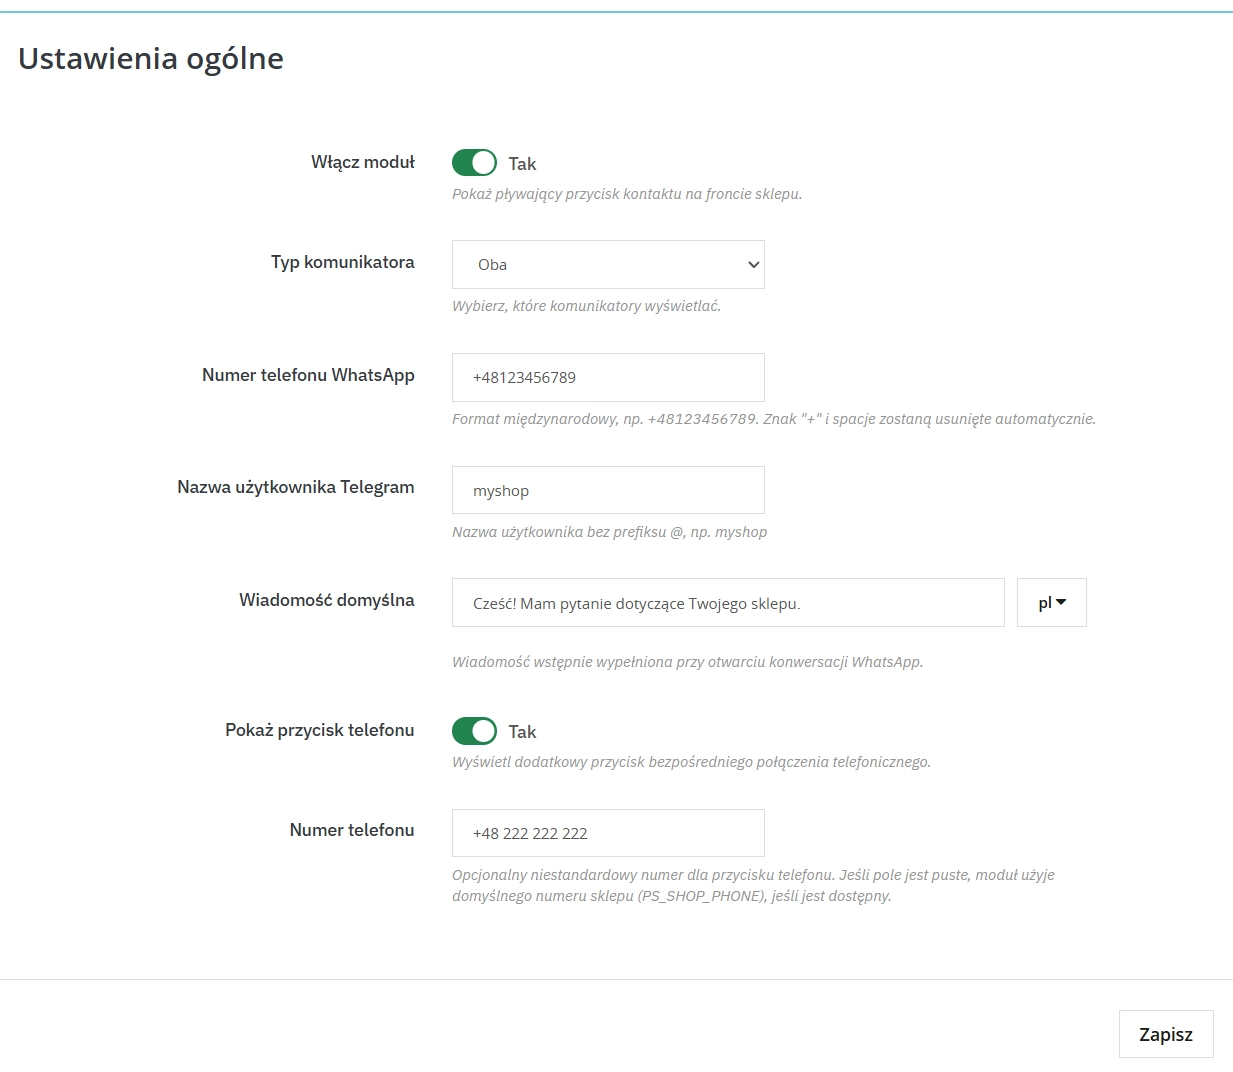
Task: Click the Wiadomość domyślna label
Action: tap(326, 600)
